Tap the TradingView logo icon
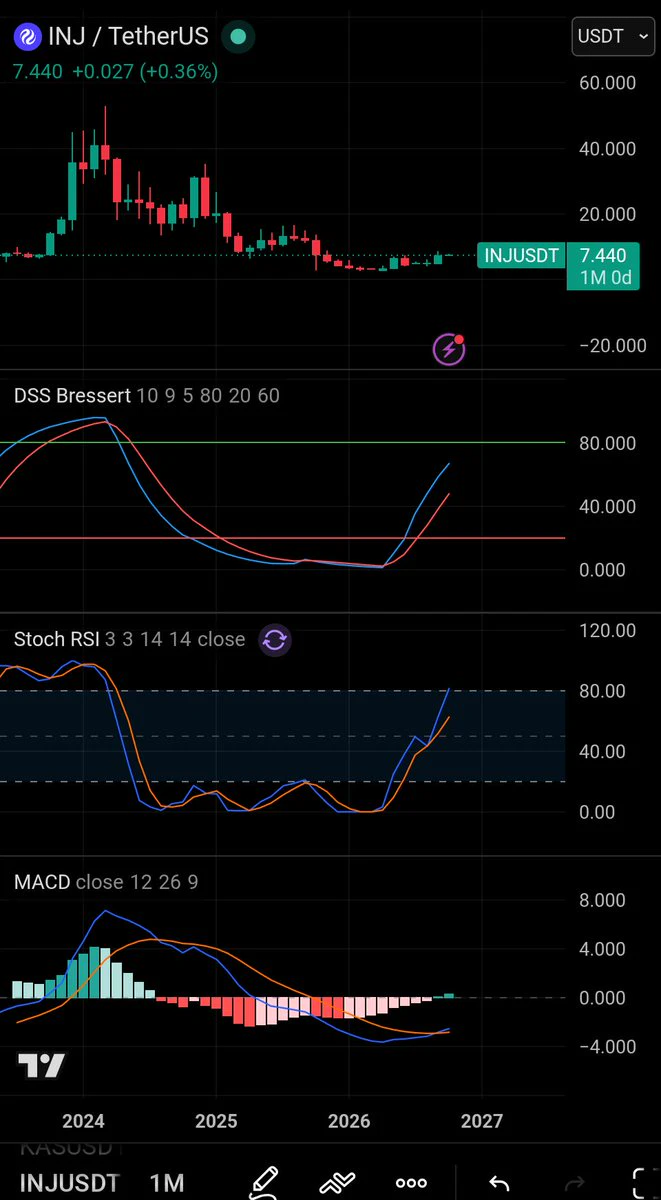The image size is (661, 1200). 42,1066
